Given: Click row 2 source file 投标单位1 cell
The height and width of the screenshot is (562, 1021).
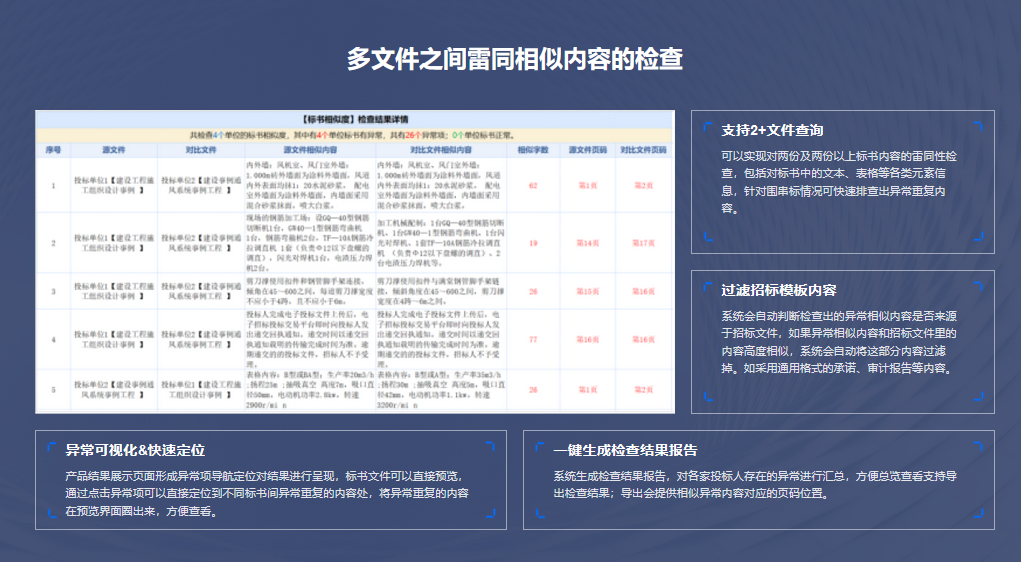Looking at the screenshot, I should pos(114,243).
